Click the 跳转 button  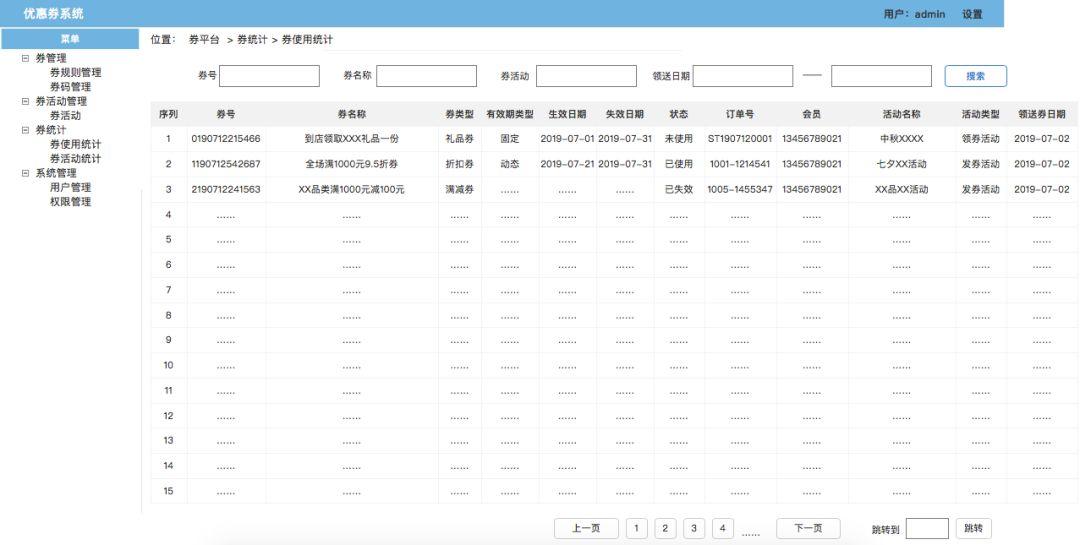(x=973, y=528)
